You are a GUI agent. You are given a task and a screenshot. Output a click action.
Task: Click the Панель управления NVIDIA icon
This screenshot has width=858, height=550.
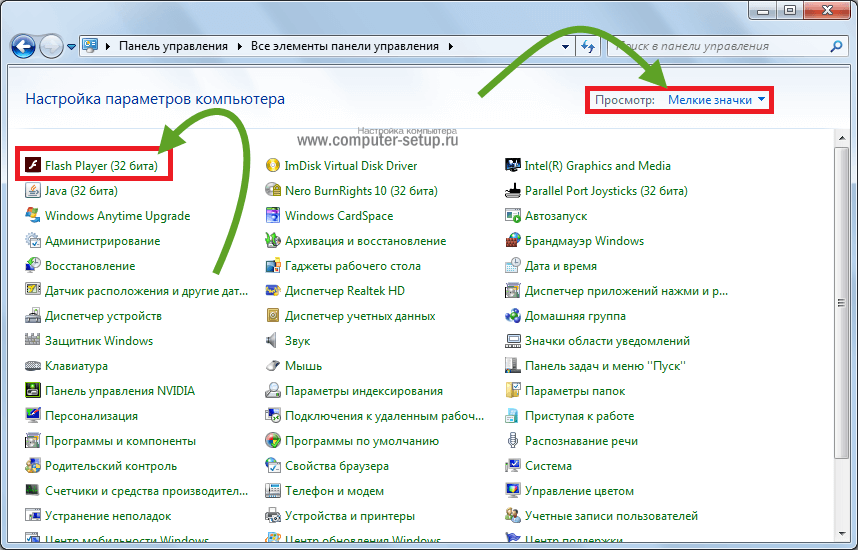[x=32, y=391]
